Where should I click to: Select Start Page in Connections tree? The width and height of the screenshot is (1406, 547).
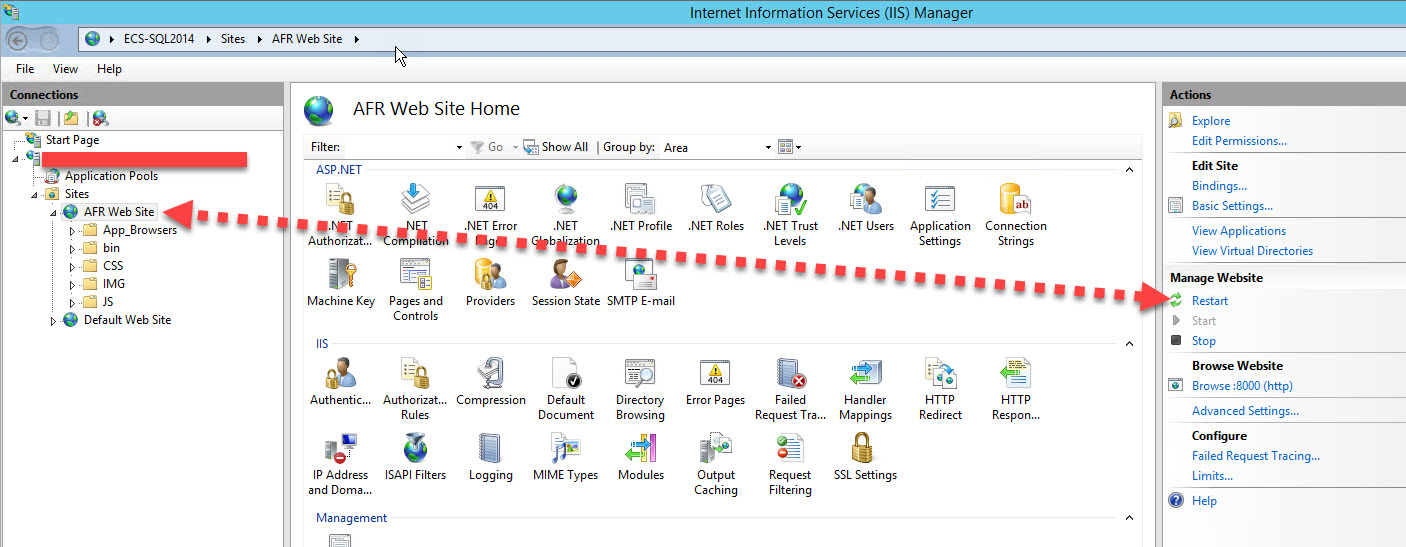pyautogui.click(x=72, y=140)
